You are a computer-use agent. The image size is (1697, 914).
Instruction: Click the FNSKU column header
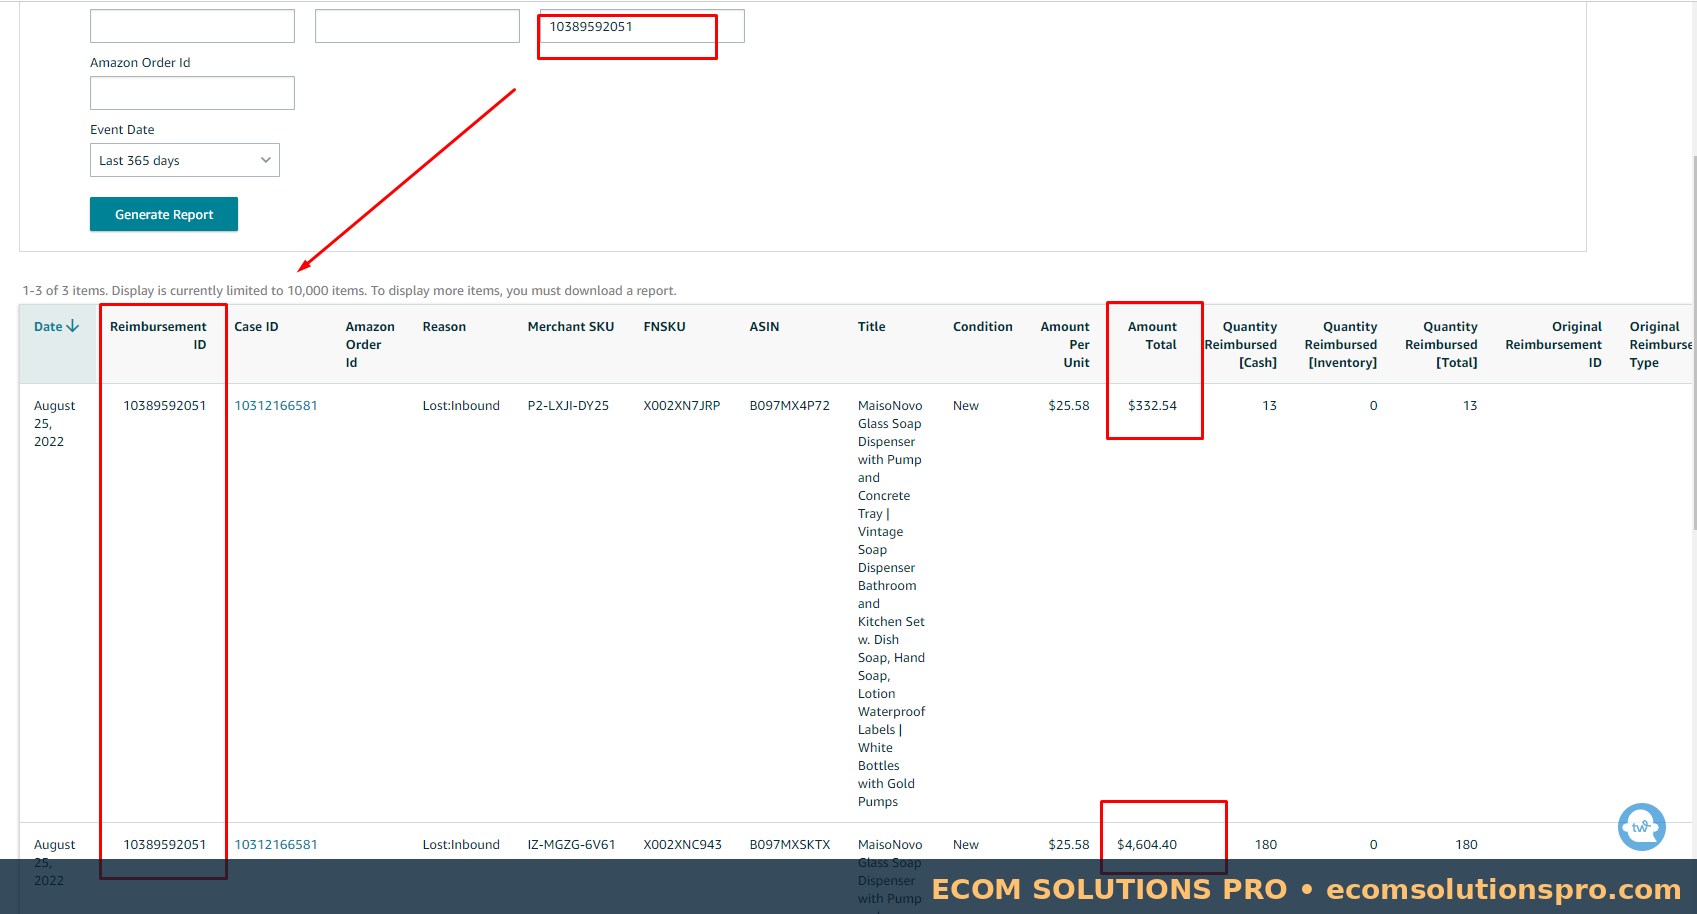click(664, 326)
